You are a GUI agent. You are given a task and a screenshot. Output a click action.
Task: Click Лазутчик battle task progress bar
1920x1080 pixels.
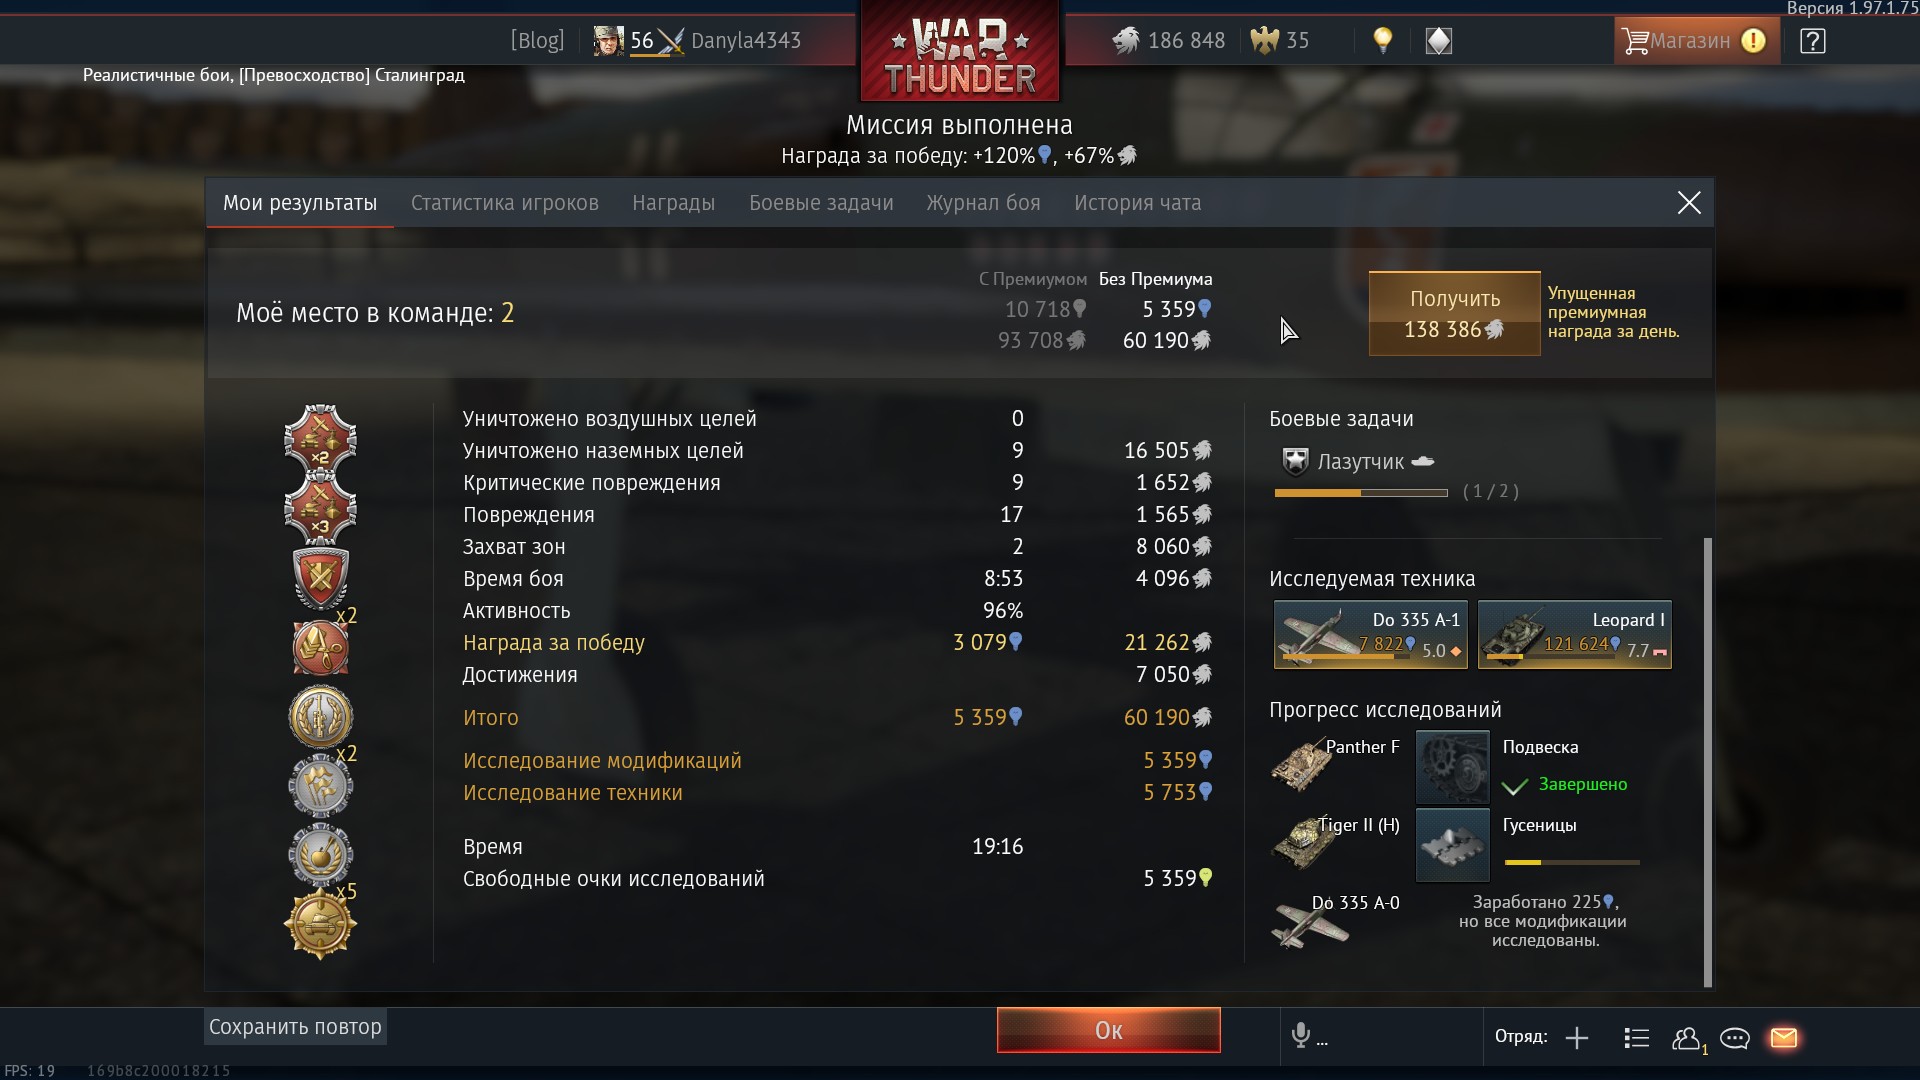tap(1361, 493)
